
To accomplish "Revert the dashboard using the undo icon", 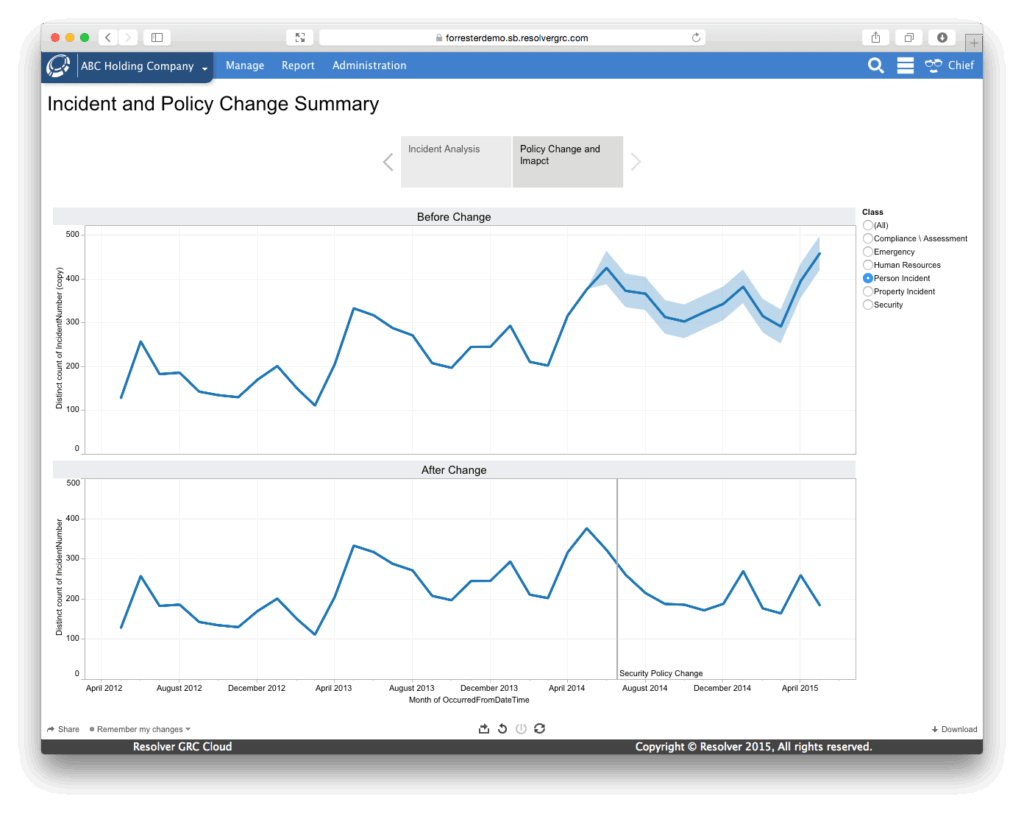I will coord(502,728).
